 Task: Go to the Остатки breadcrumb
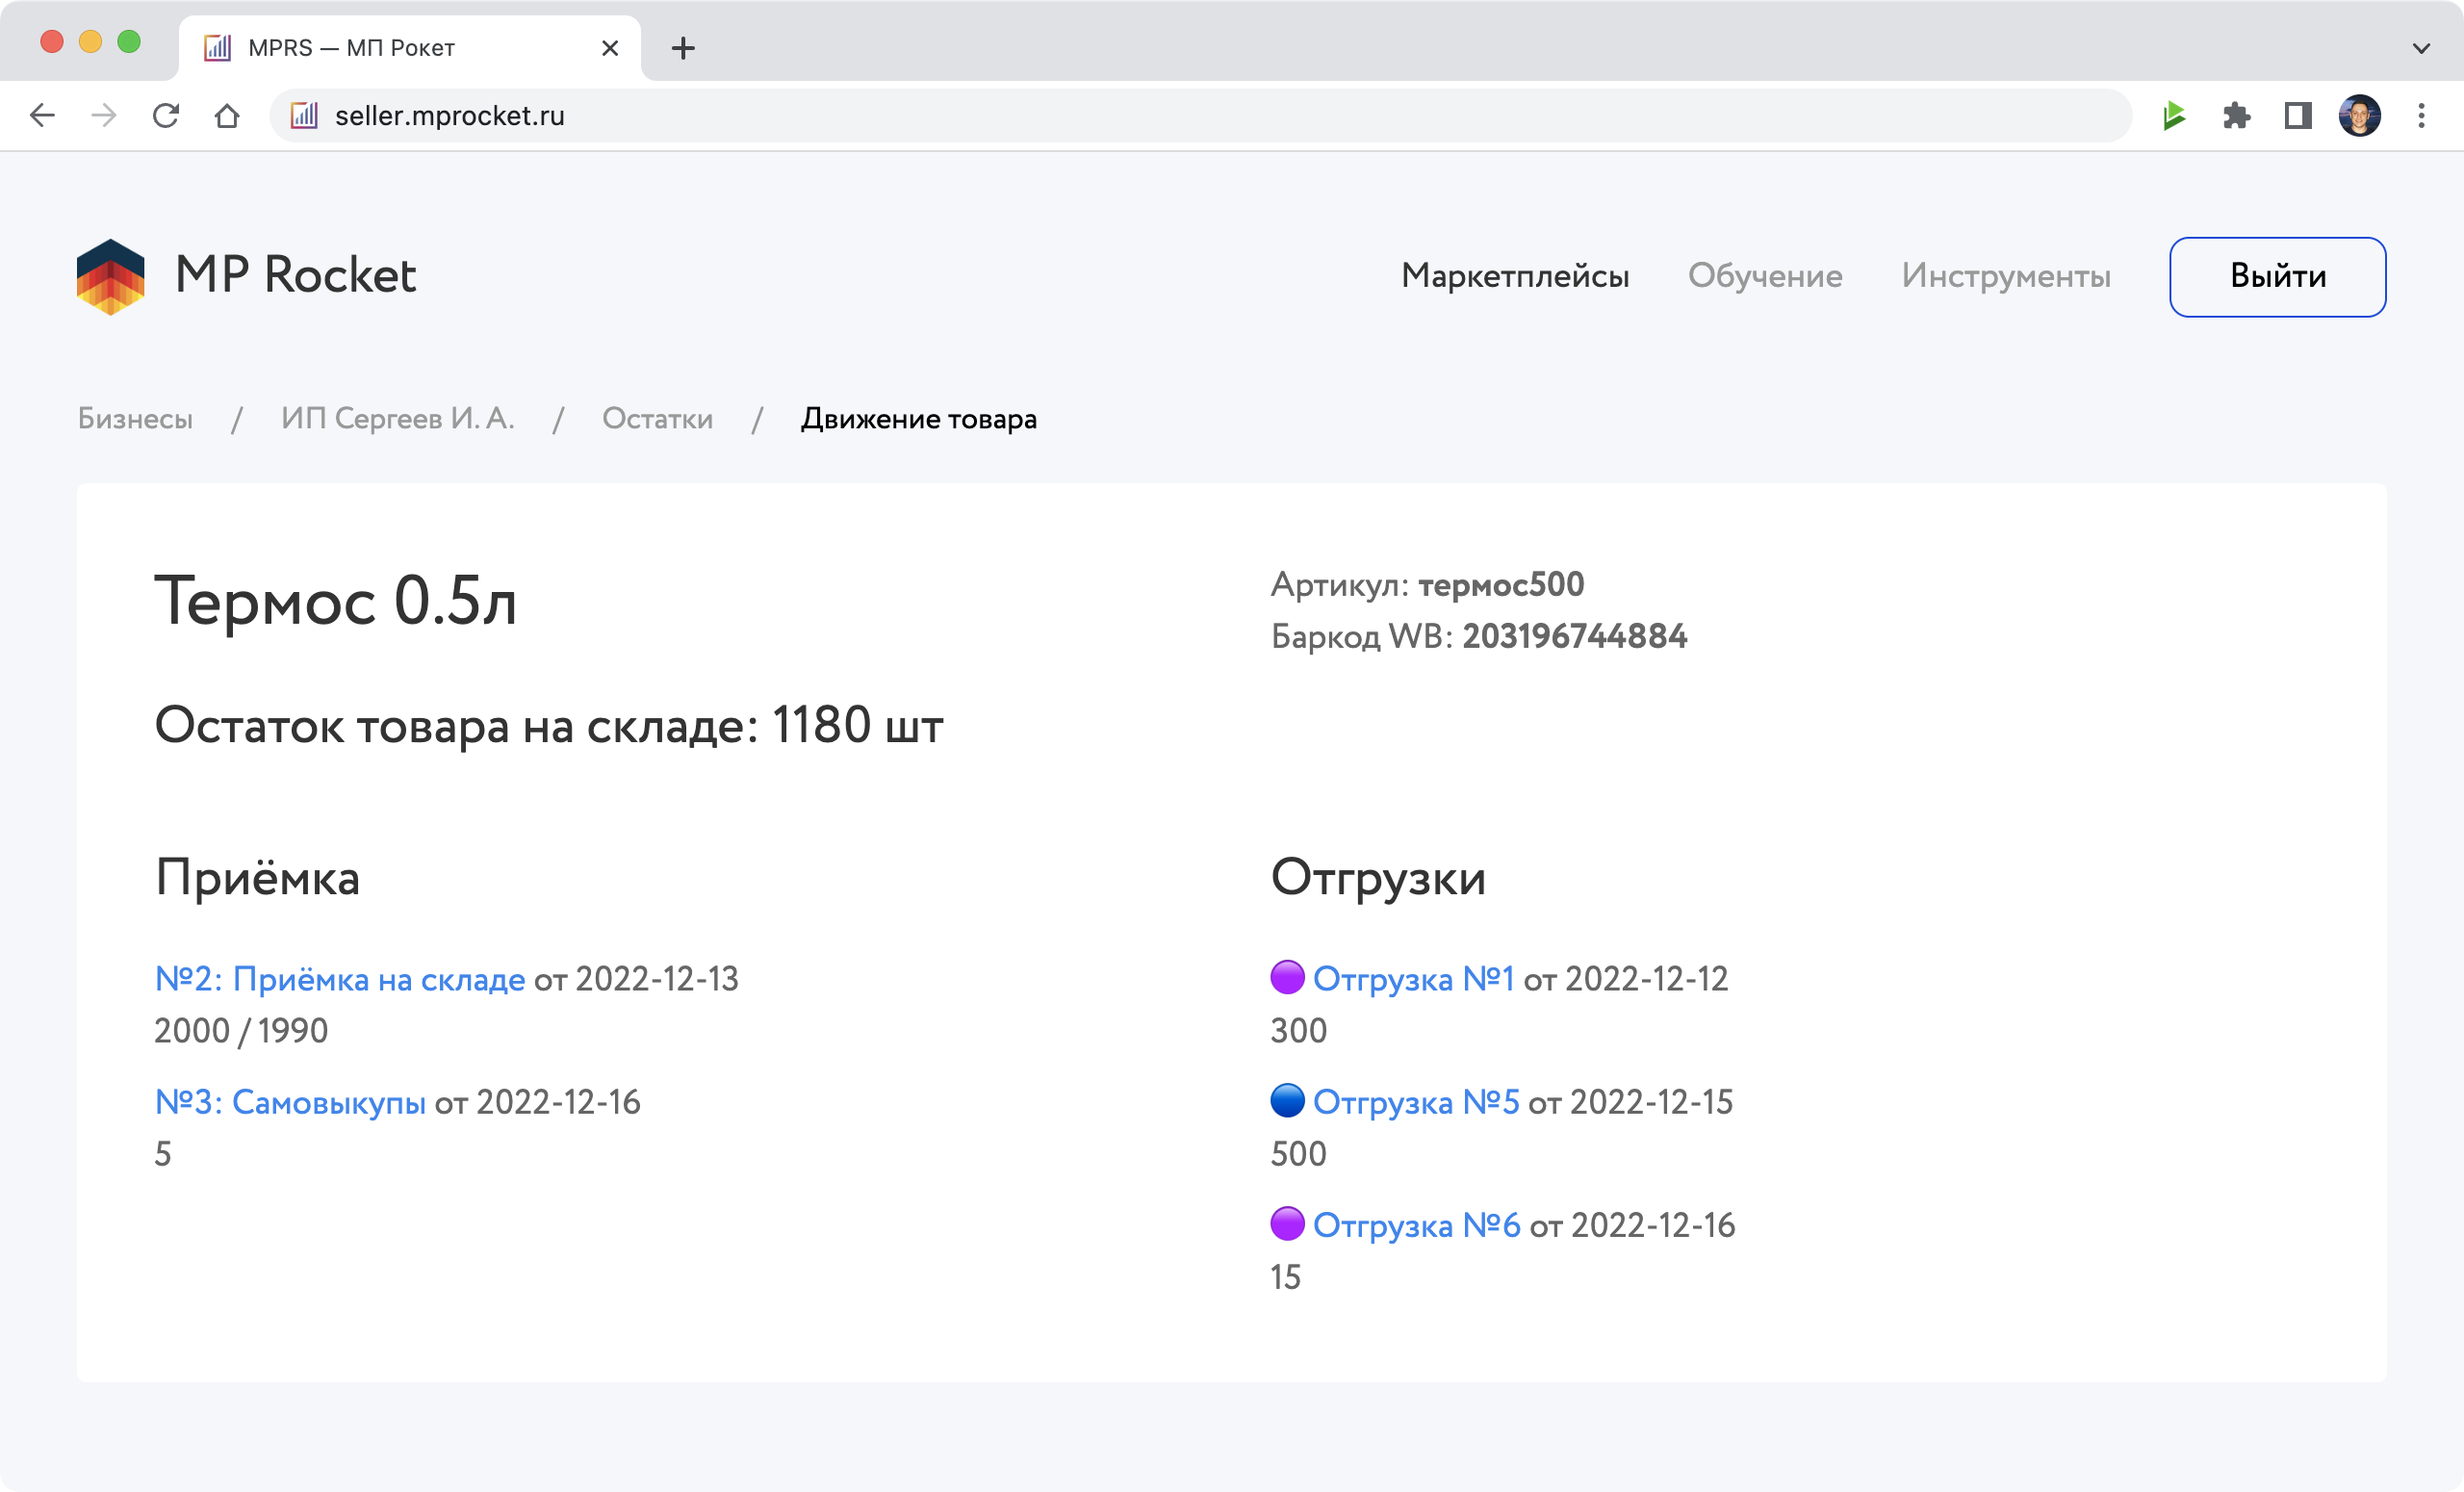[x=657, y=419]
